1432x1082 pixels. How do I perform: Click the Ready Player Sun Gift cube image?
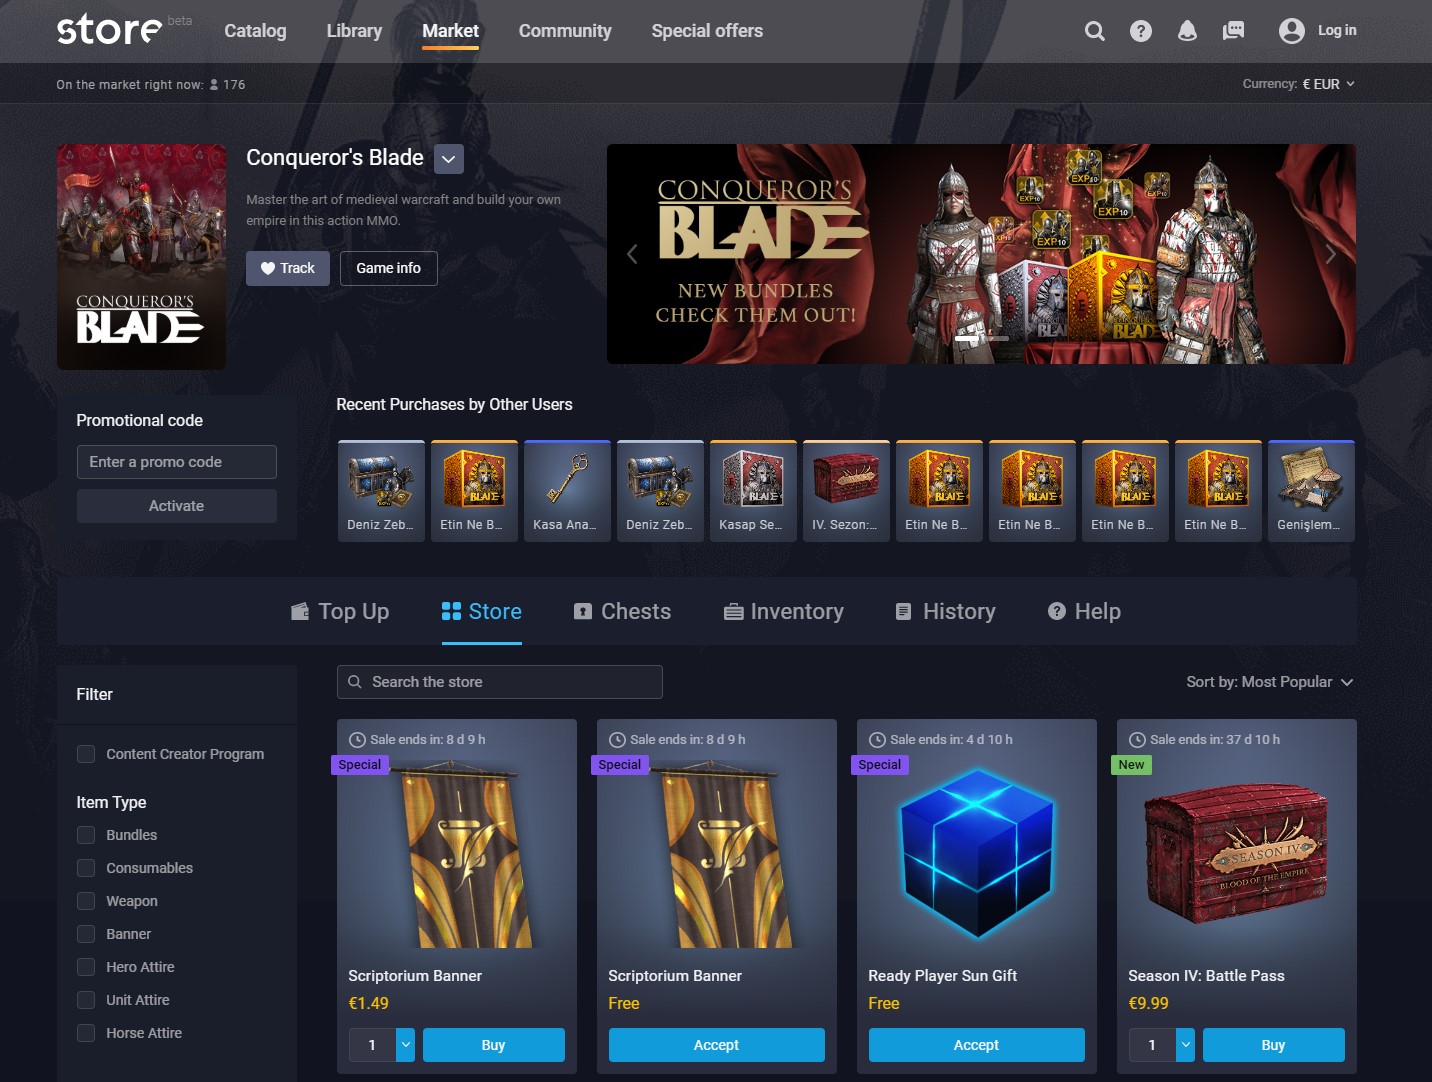pyautogui.click(x=977, y=855)
